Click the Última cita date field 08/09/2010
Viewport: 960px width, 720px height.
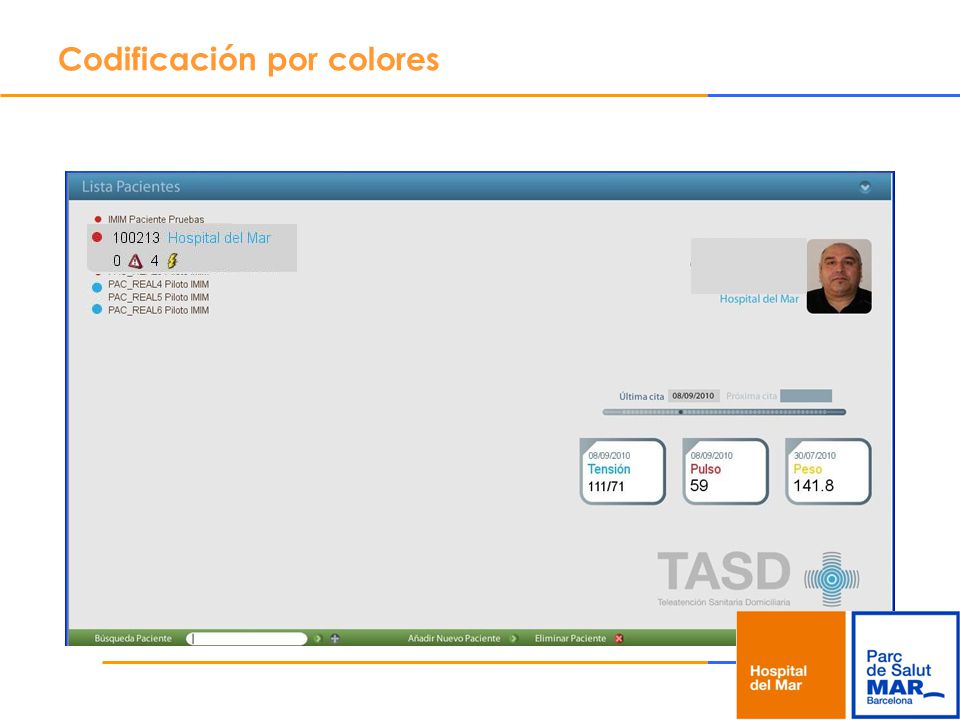coord(694,396)
